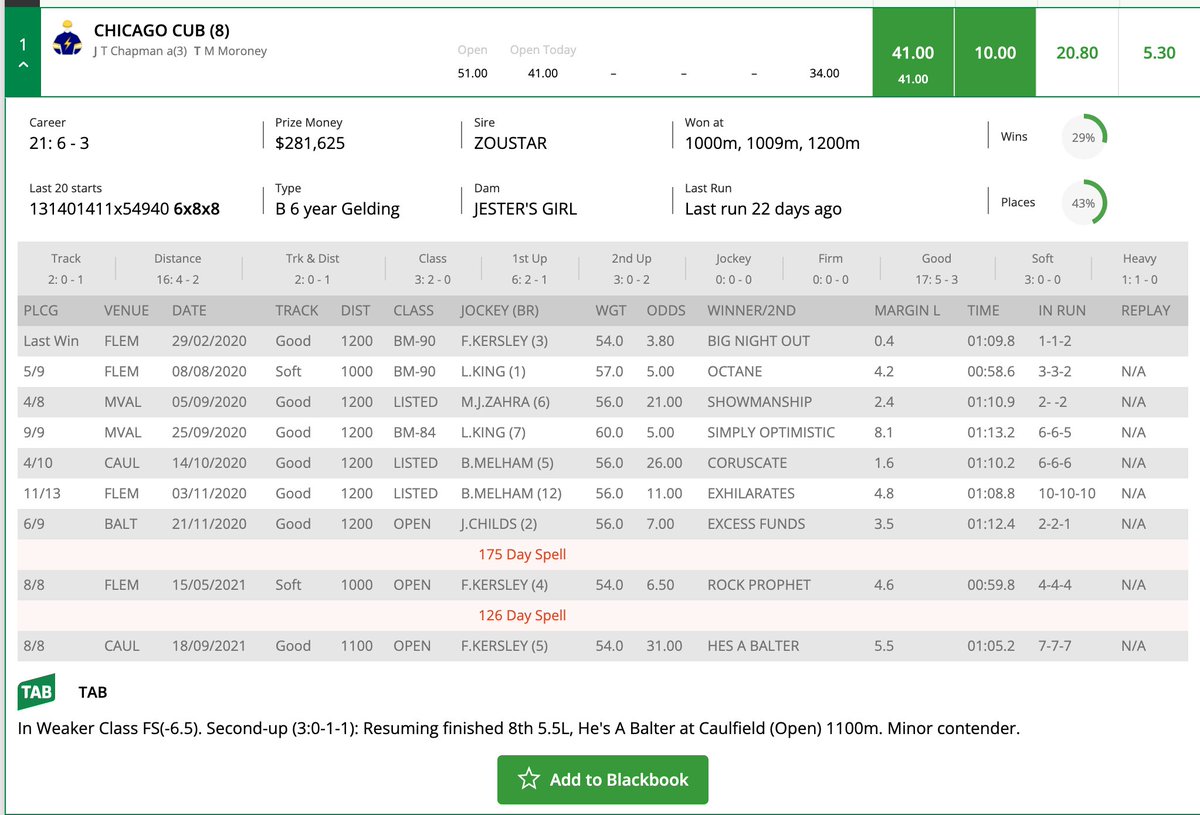
Task: Click the 34.00 fluctuation price
Action: click(x=824, y=73)
